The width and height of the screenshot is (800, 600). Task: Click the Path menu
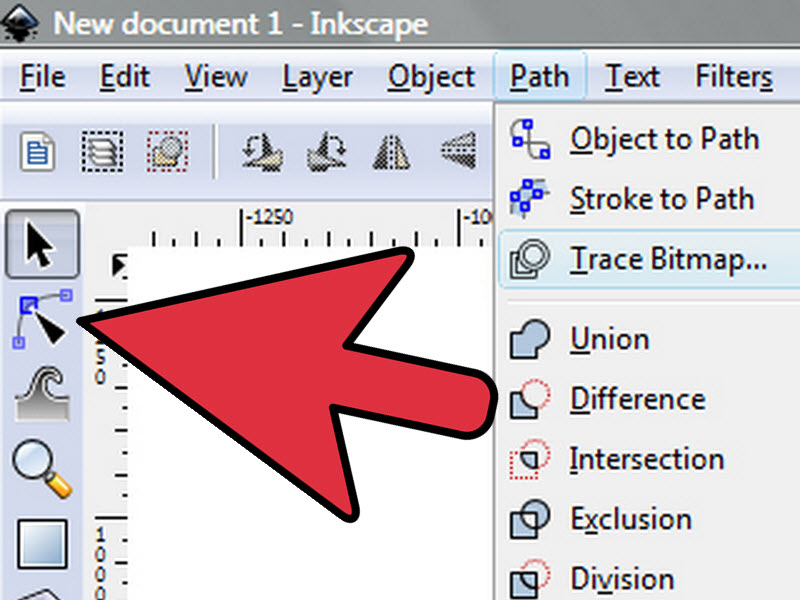(x=539, y=78)
